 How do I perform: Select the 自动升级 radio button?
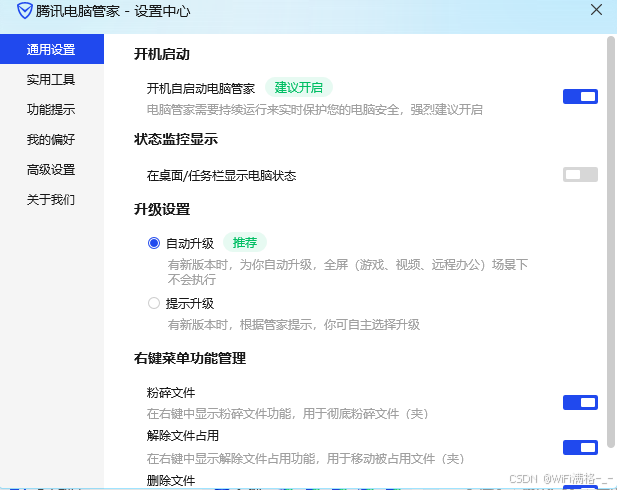tap(154, 243)
